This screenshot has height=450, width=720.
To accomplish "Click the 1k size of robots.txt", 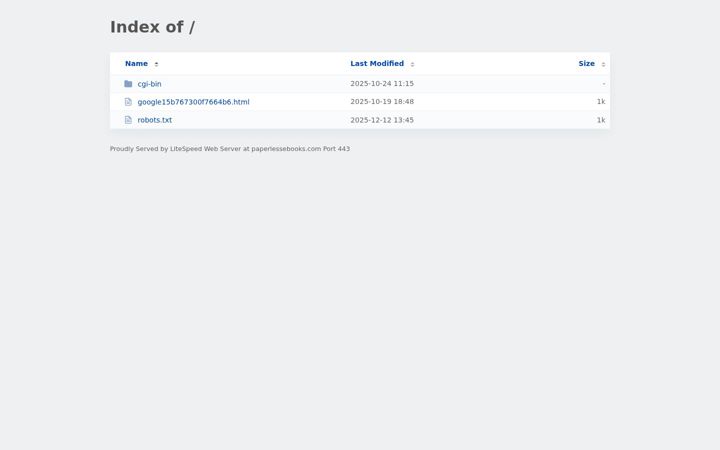I will pyautogui.click(x=601, y=120).
